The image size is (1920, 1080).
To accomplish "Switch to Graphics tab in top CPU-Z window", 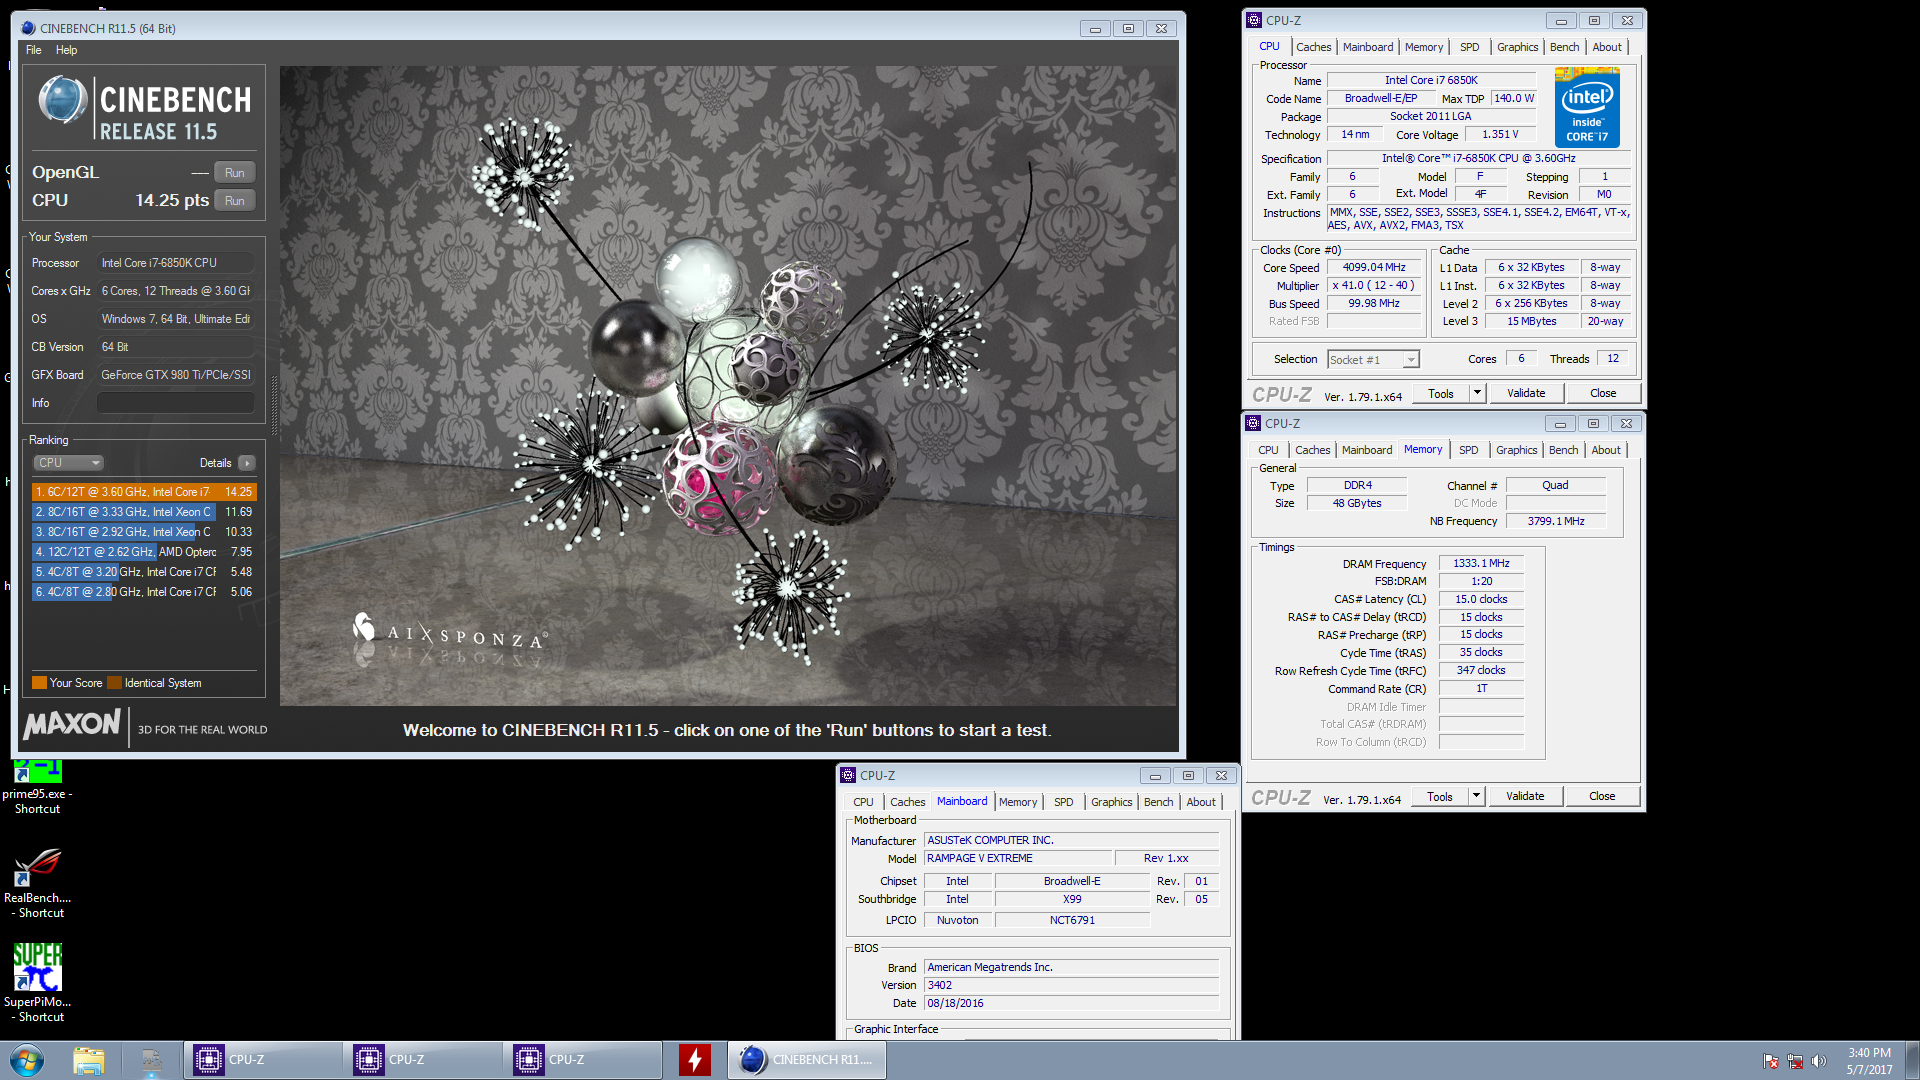I will (1517, 47).
